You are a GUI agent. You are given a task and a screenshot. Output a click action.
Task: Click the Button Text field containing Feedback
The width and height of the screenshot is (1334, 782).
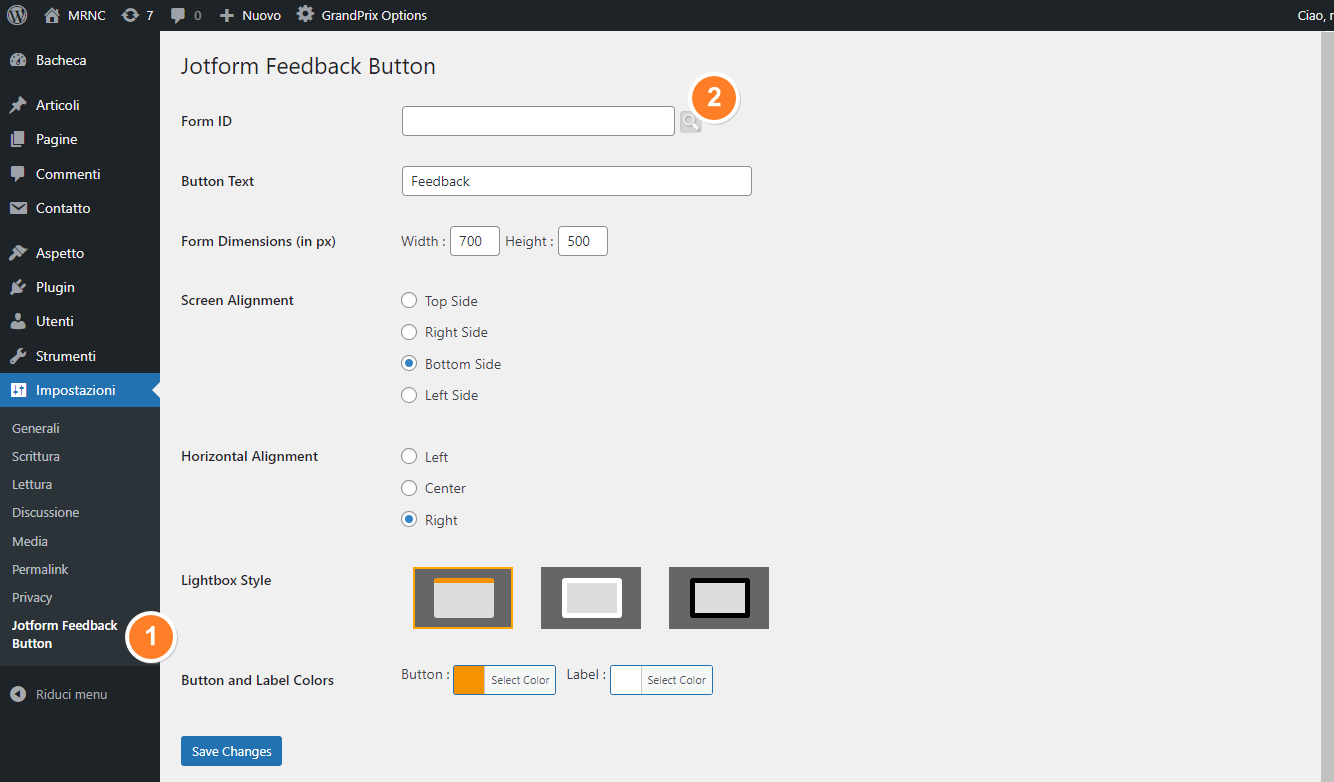576,181
